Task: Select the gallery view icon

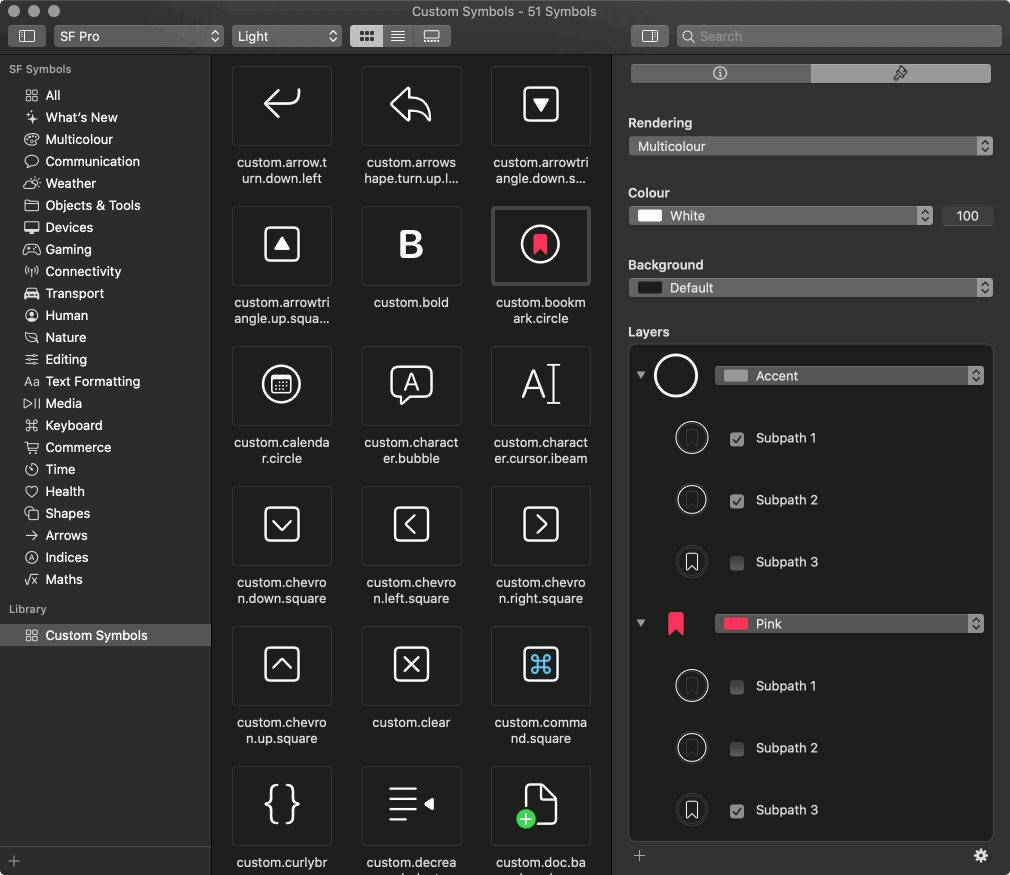Action: point(427,35)
